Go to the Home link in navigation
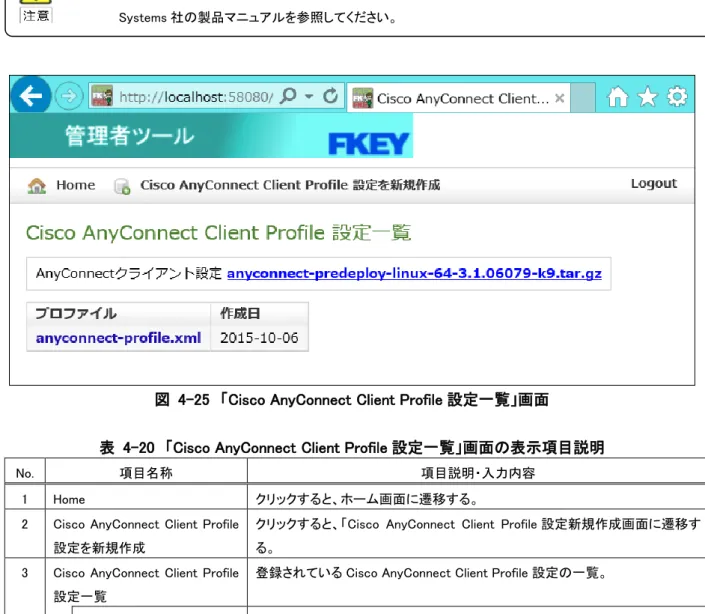This screenshot has height=614, width=705. (76, 185)
